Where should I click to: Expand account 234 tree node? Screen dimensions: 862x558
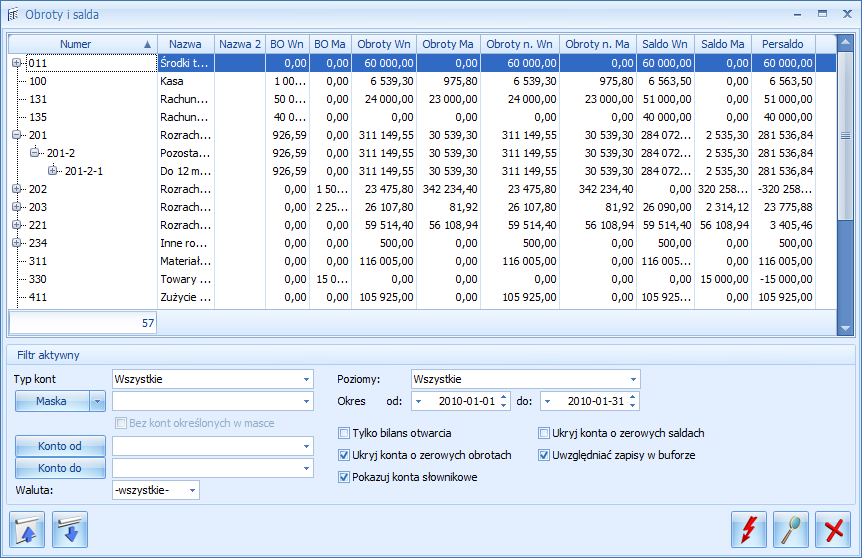click(x=16, y=243)
